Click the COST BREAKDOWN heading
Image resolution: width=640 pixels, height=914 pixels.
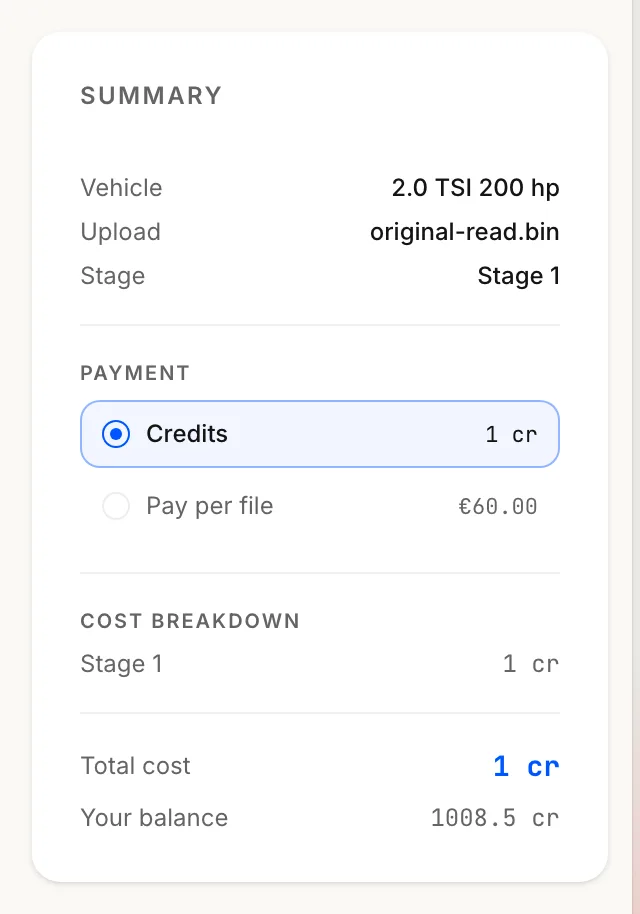(190, 621)
